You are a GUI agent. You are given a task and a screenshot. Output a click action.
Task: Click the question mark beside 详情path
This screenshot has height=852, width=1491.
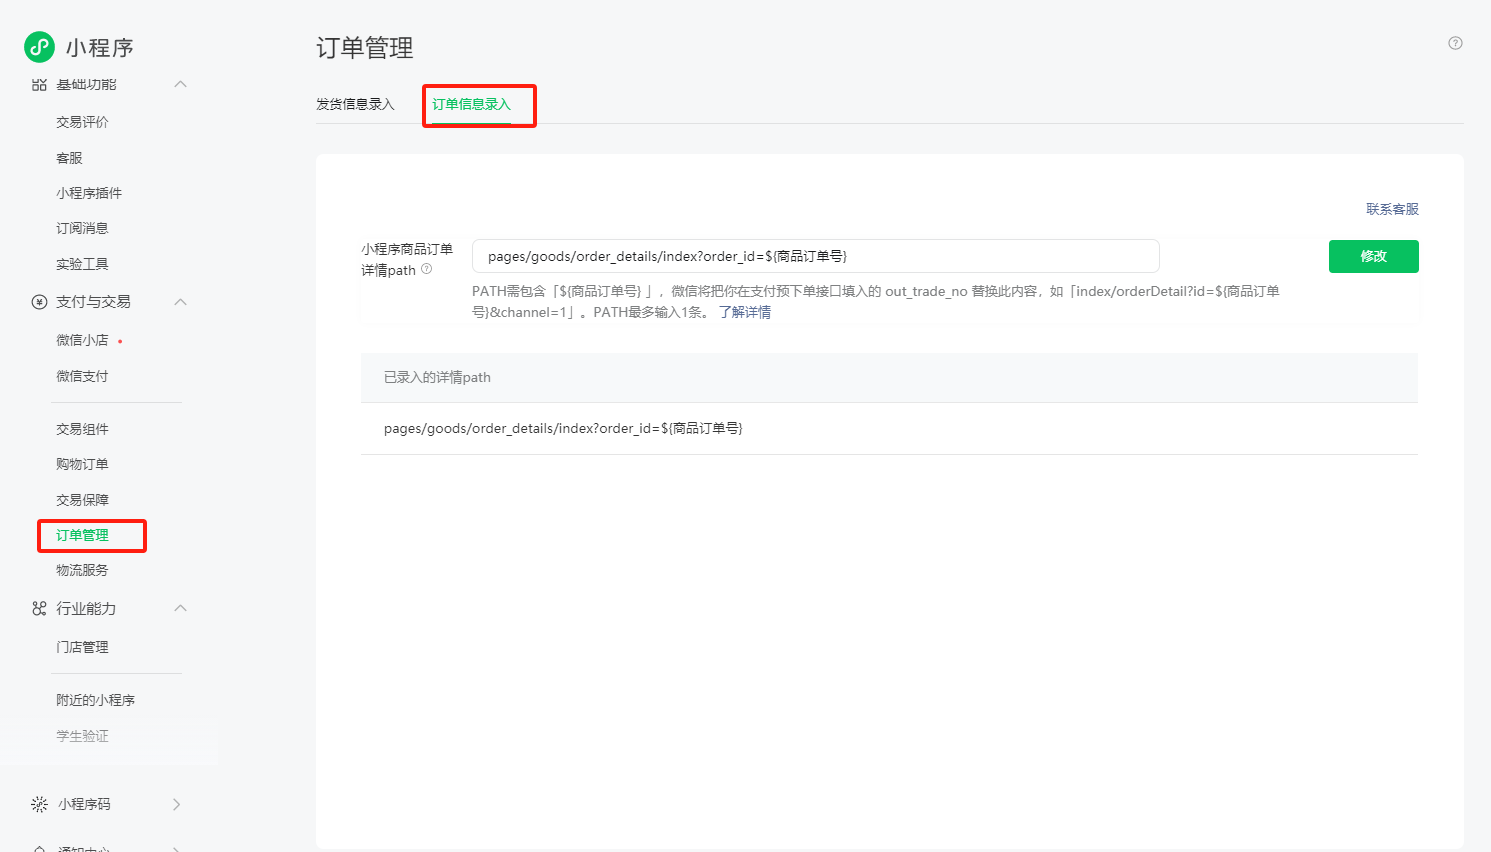tap(427, 269)
